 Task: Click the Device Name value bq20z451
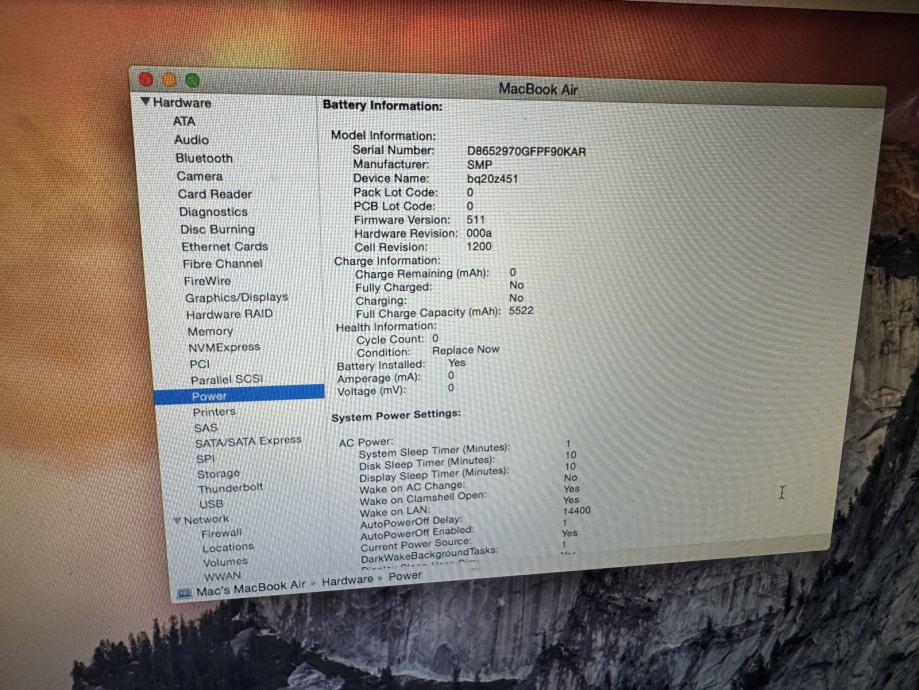492,179
